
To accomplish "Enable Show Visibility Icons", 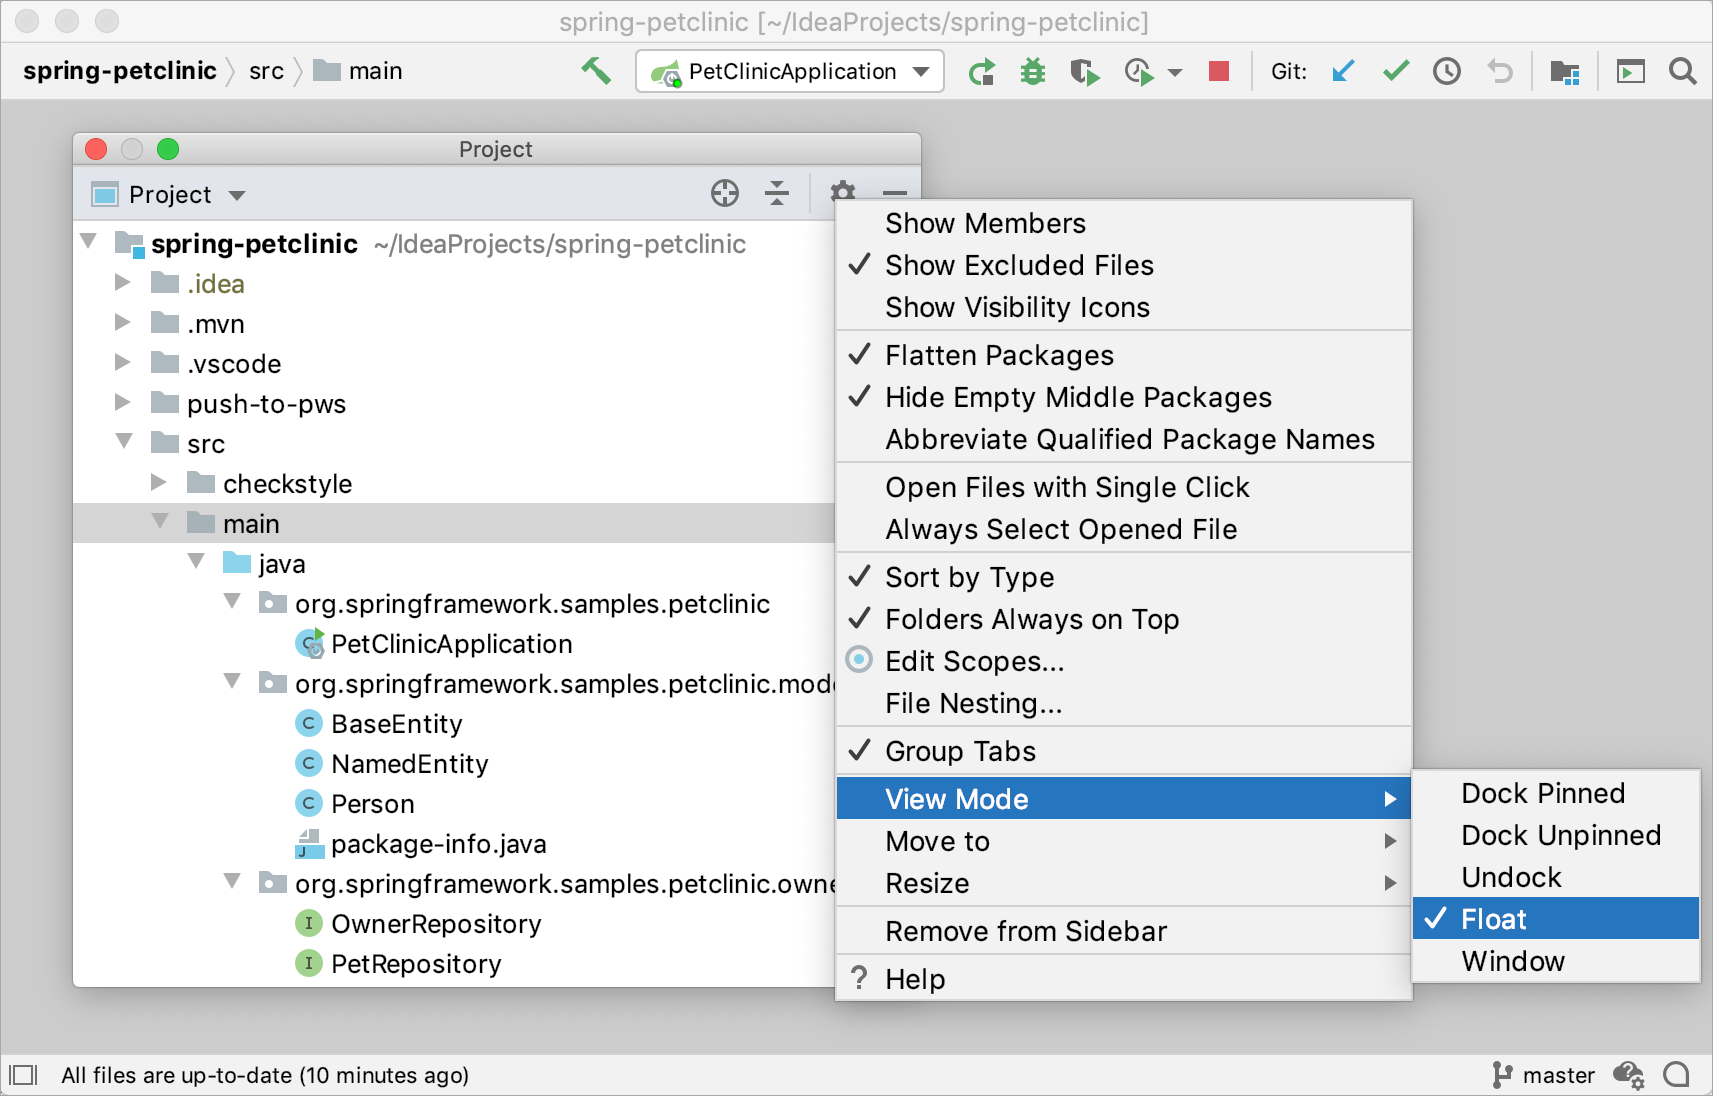I will coord(1124,307).
